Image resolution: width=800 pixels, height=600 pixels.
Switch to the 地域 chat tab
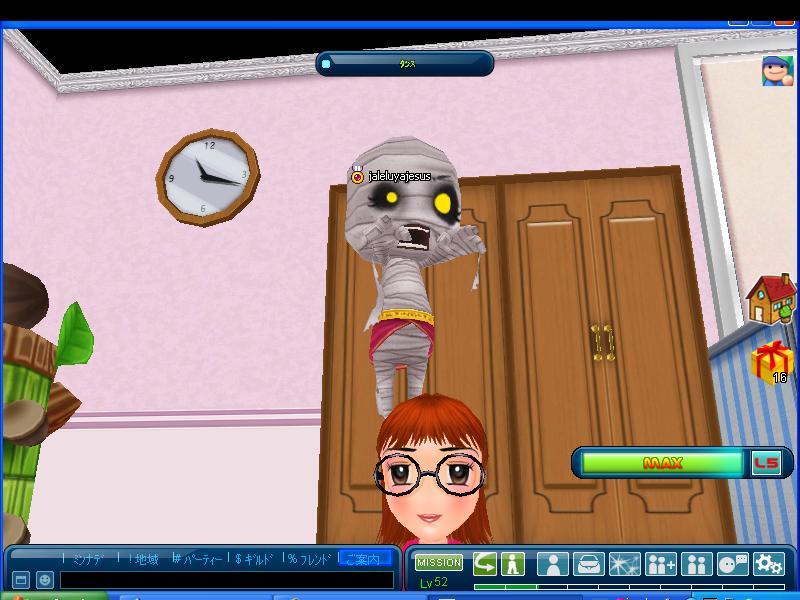point(143,559)
